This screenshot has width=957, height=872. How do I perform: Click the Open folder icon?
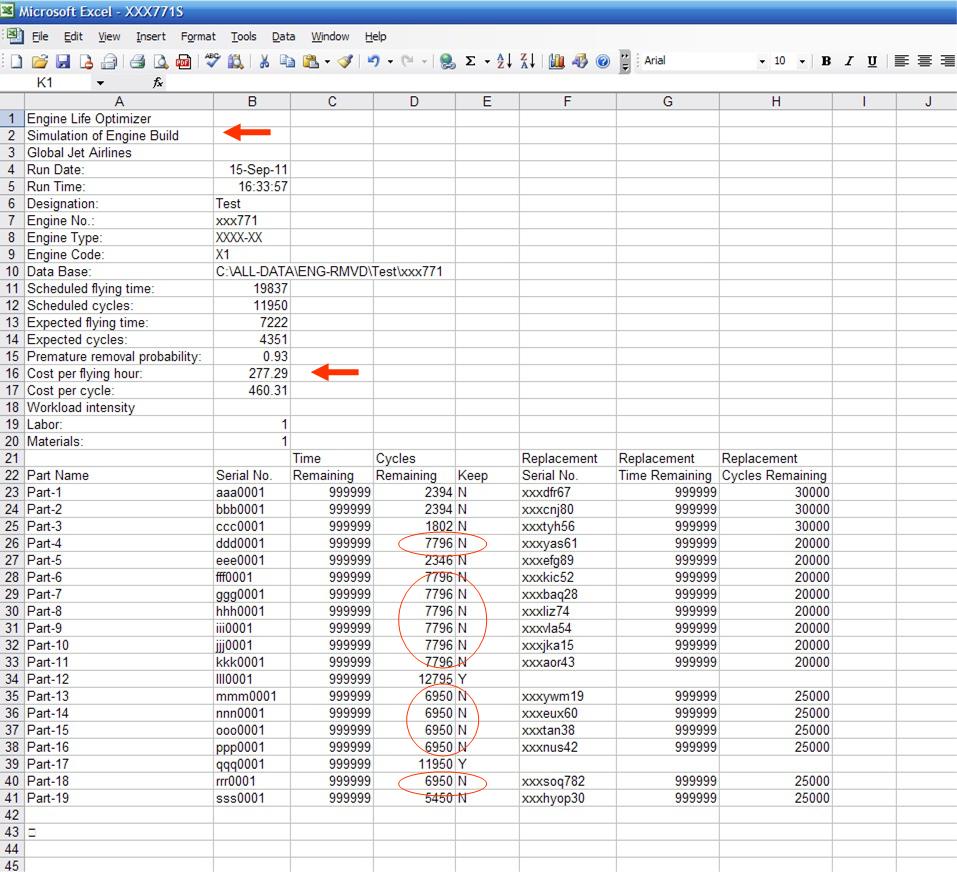click(41, 62)
